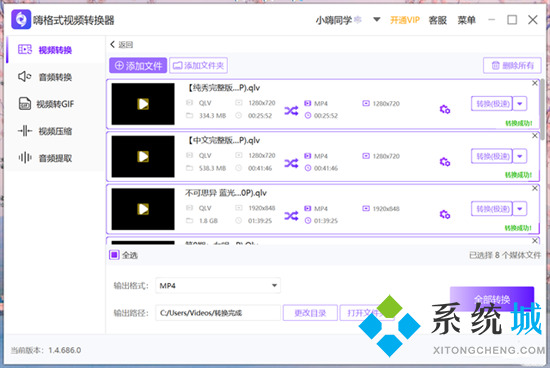Image resolution: width=550 pixels, height=368 pixels.
Task: Click 转换(极速) for 中文完整版 file
Action: click(x=492, y=156)
